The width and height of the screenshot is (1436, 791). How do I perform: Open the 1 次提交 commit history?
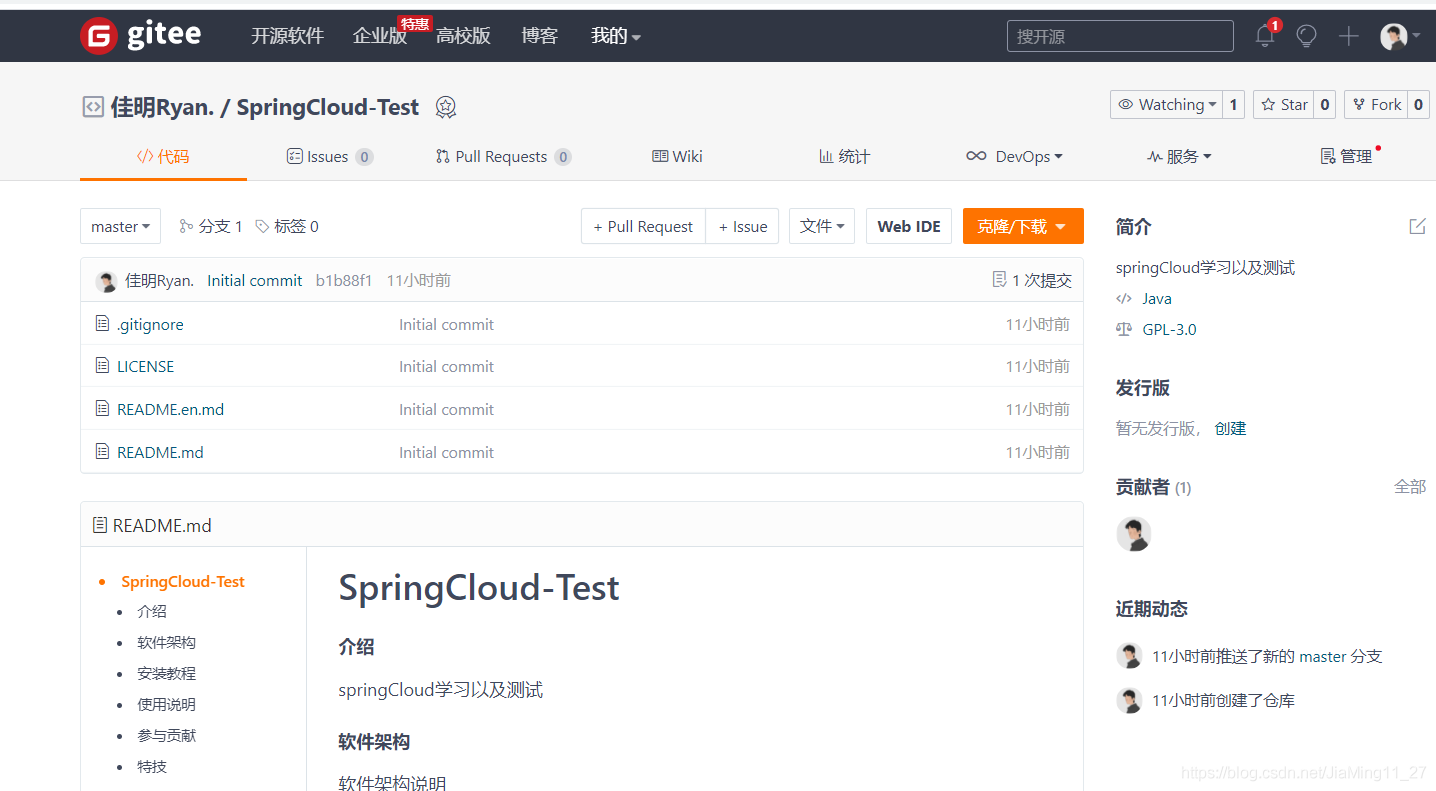1031,280
